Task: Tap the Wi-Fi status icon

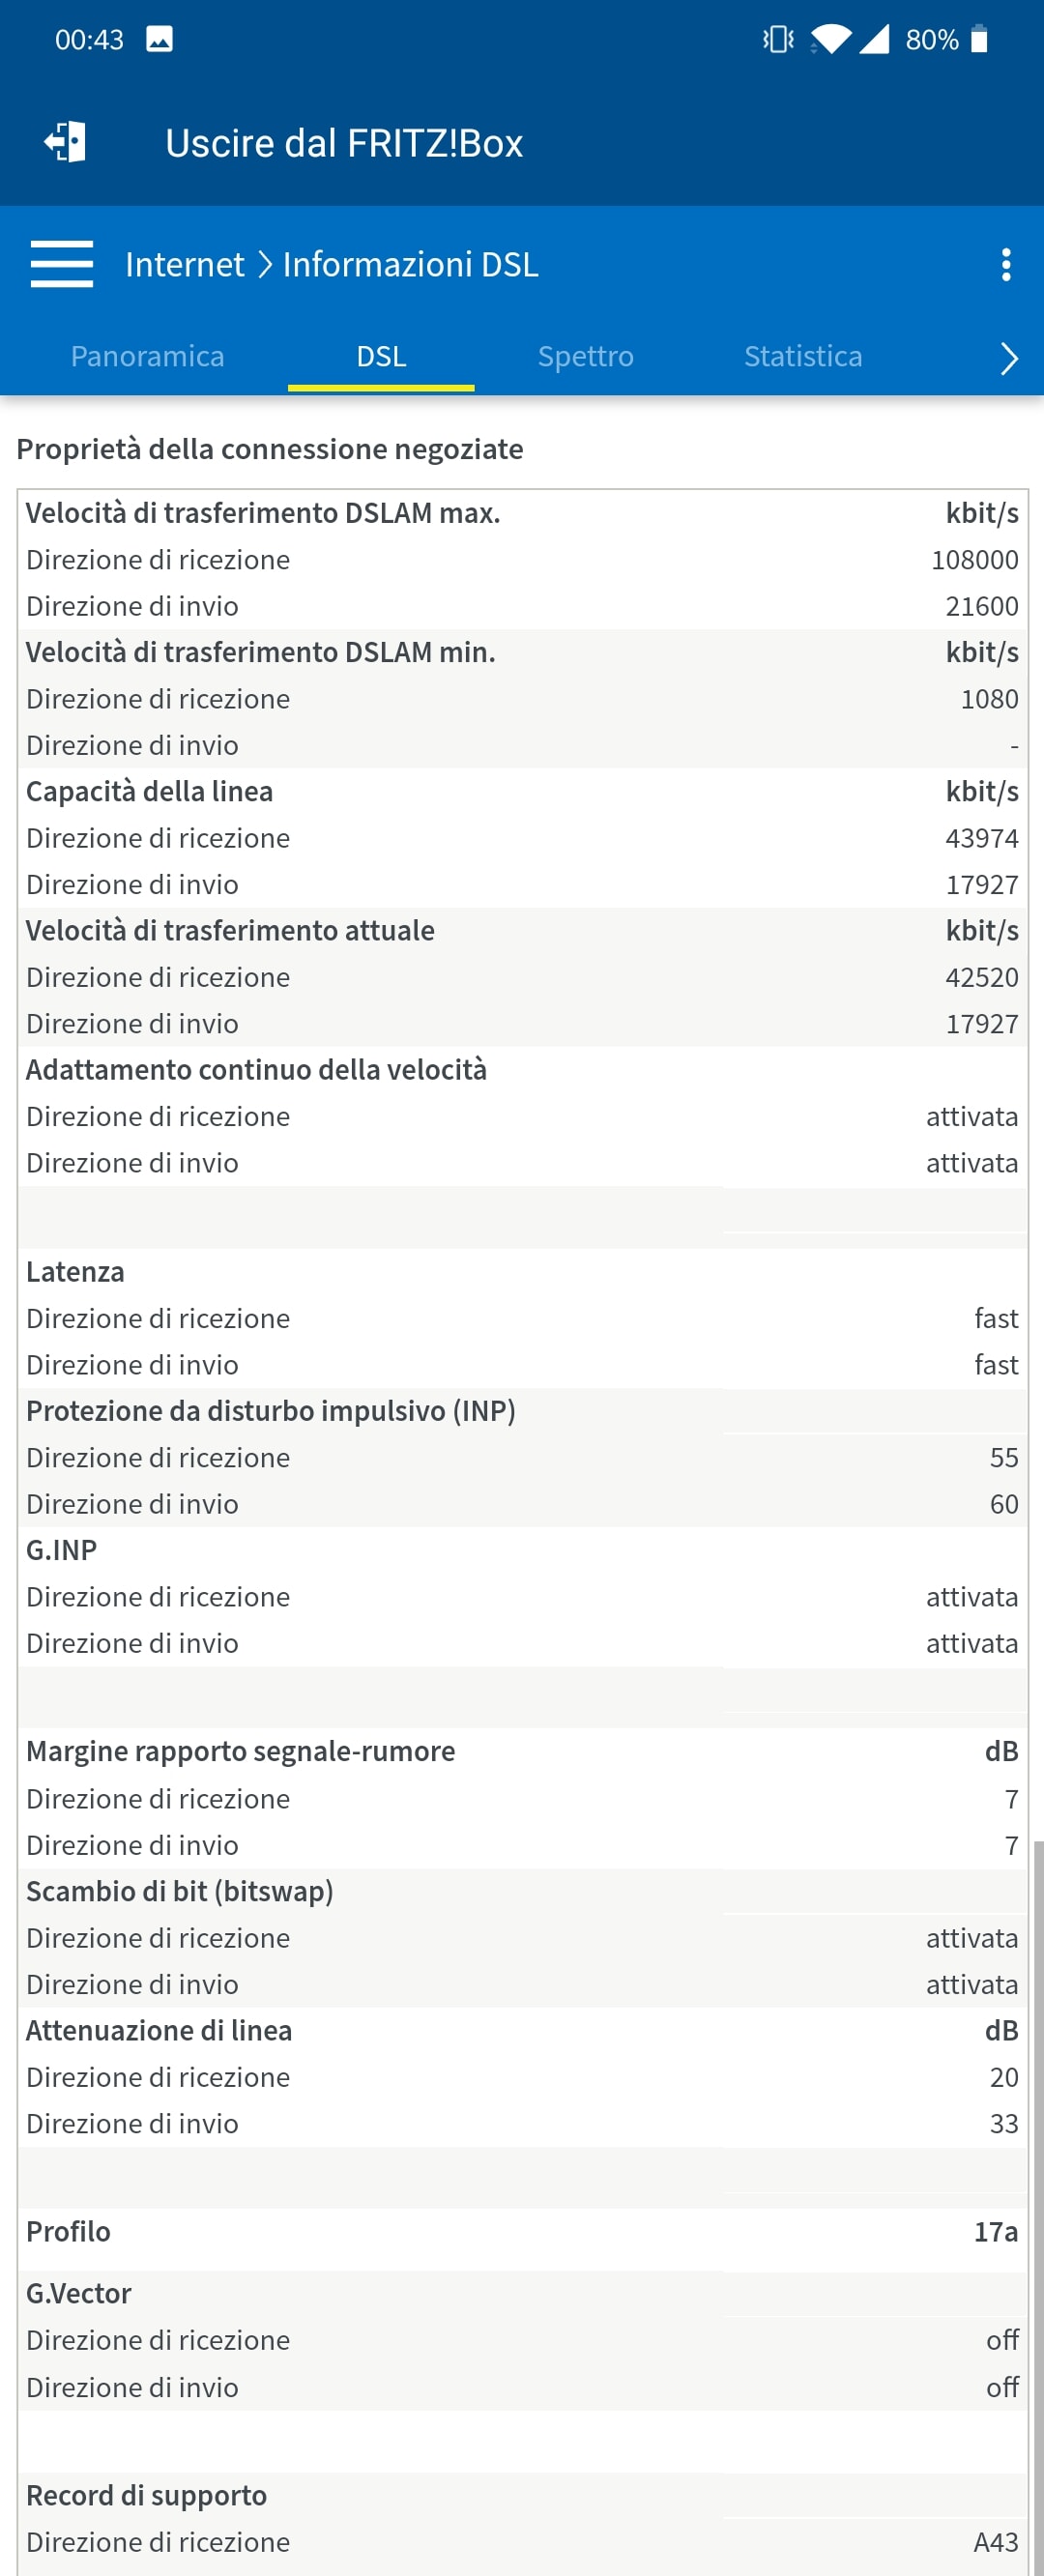Action: click(830, 39)
